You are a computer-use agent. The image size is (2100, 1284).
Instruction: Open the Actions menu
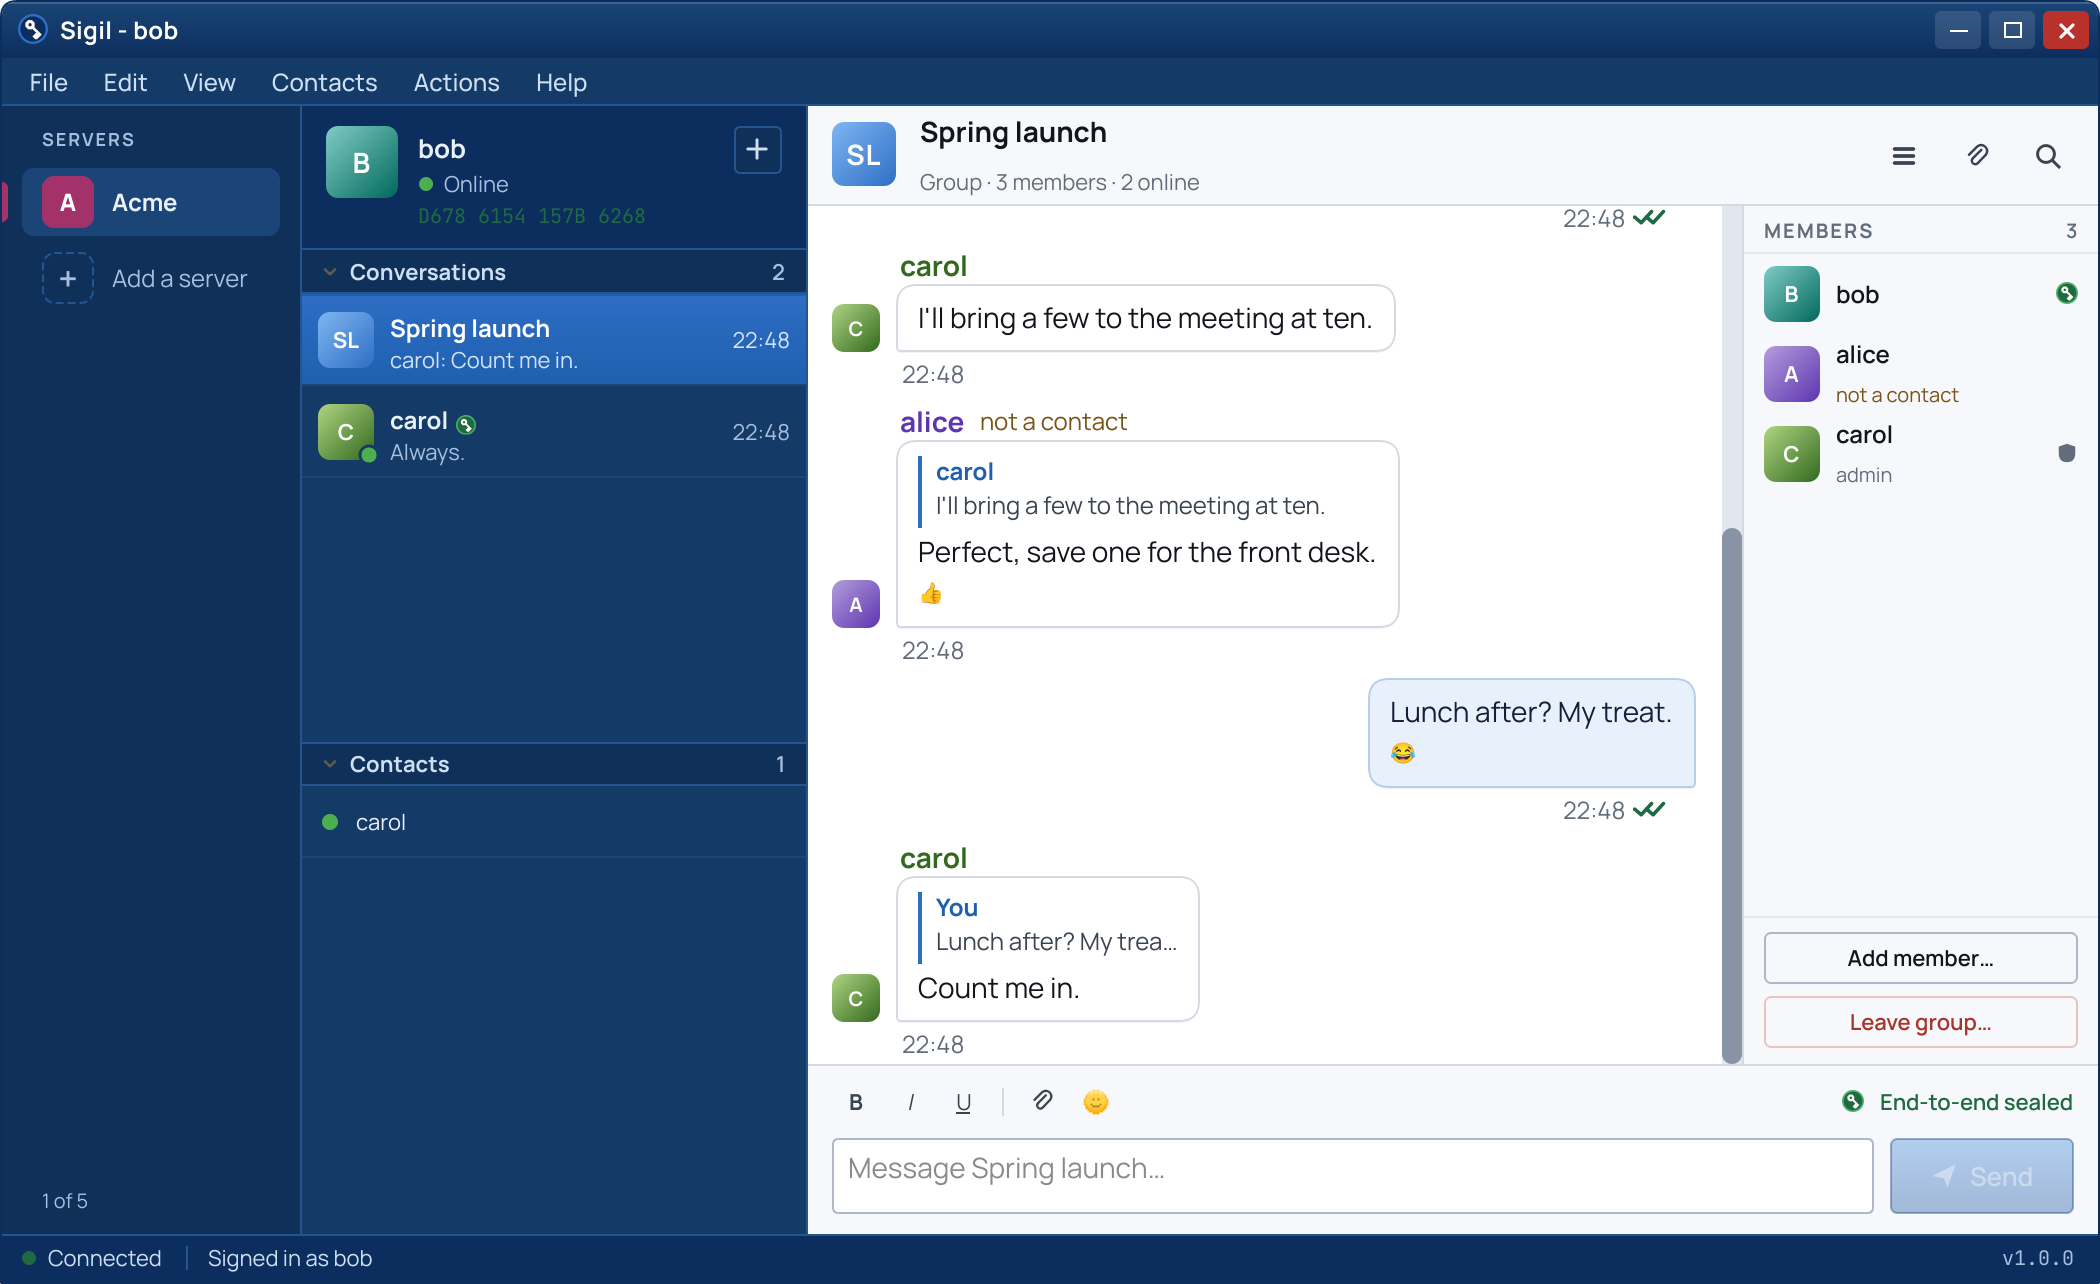(456, 82)
